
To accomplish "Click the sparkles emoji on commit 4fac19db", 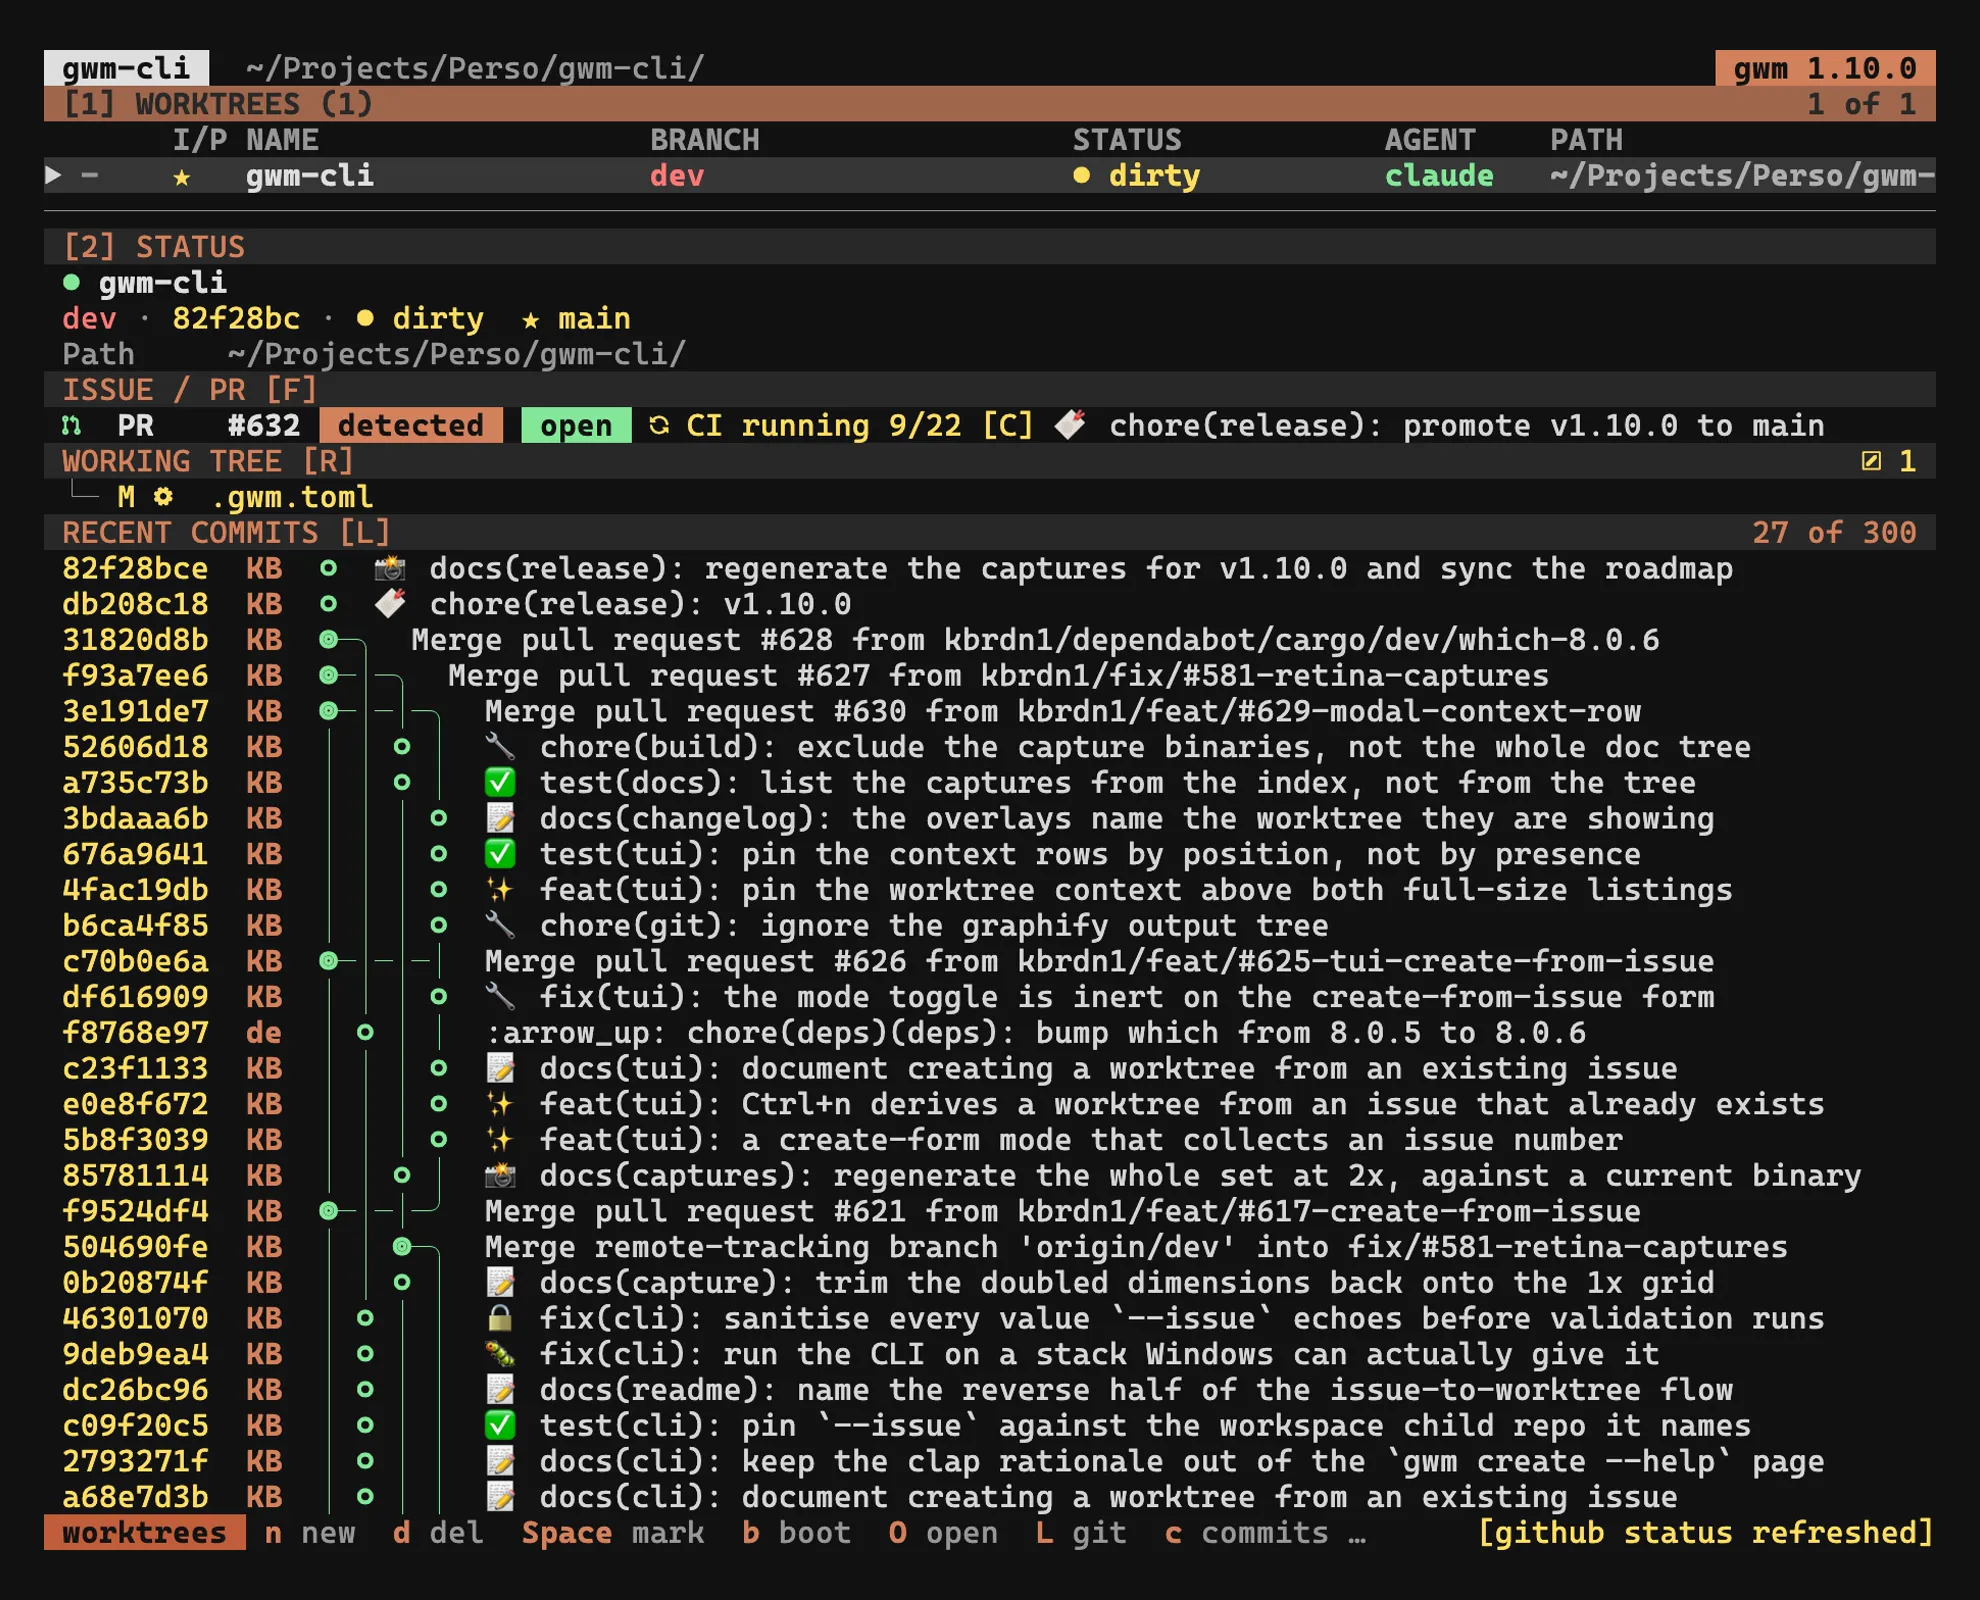I will coord(499,890).
